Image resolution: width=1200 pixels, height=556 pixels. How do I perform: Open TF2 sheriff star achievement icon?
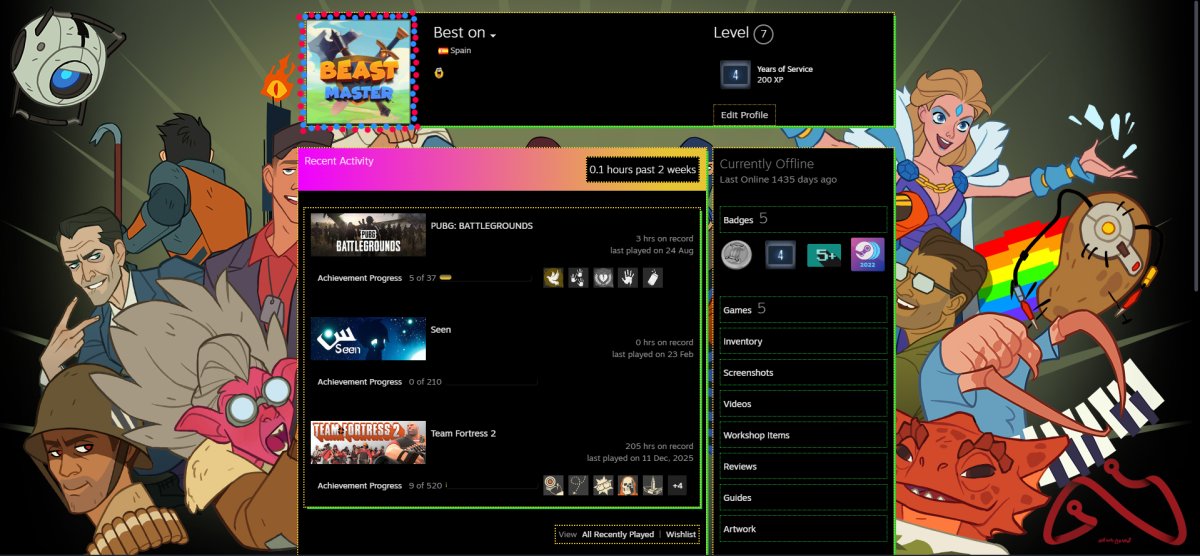603,486
